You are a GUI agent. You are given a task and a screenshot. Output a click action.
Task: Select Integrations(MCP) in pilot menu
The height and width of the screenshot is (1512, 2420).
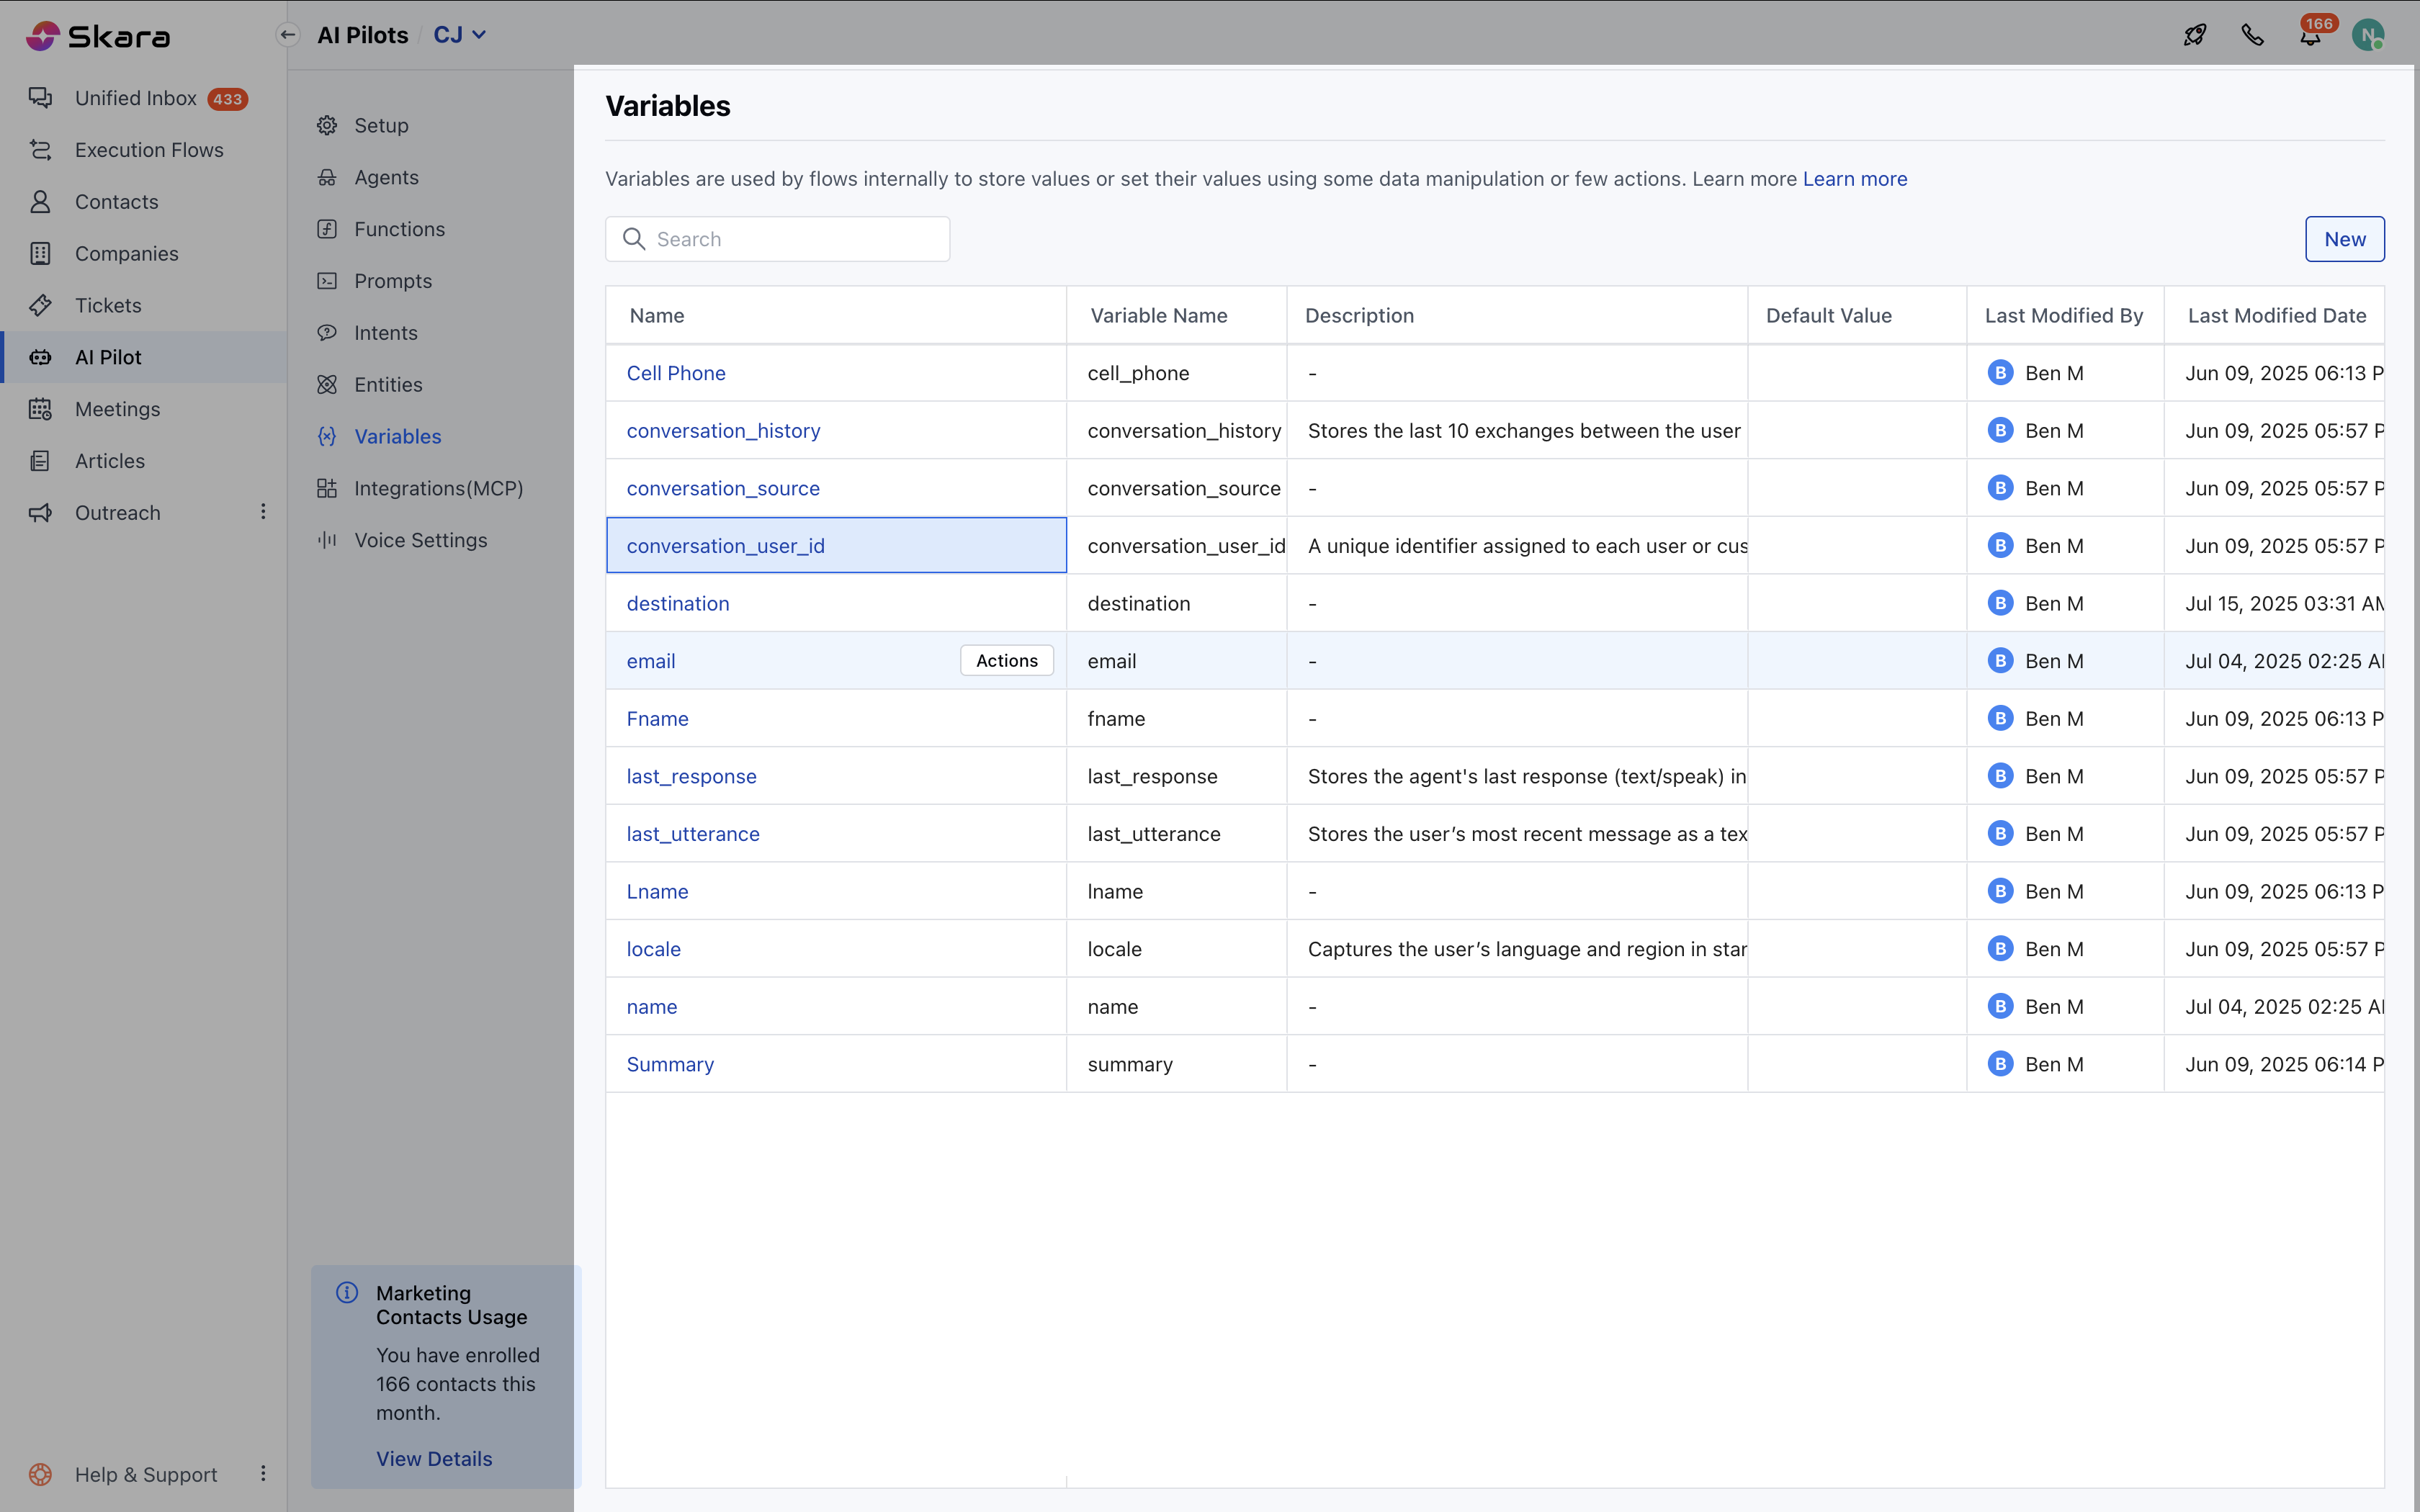(438, 488)
